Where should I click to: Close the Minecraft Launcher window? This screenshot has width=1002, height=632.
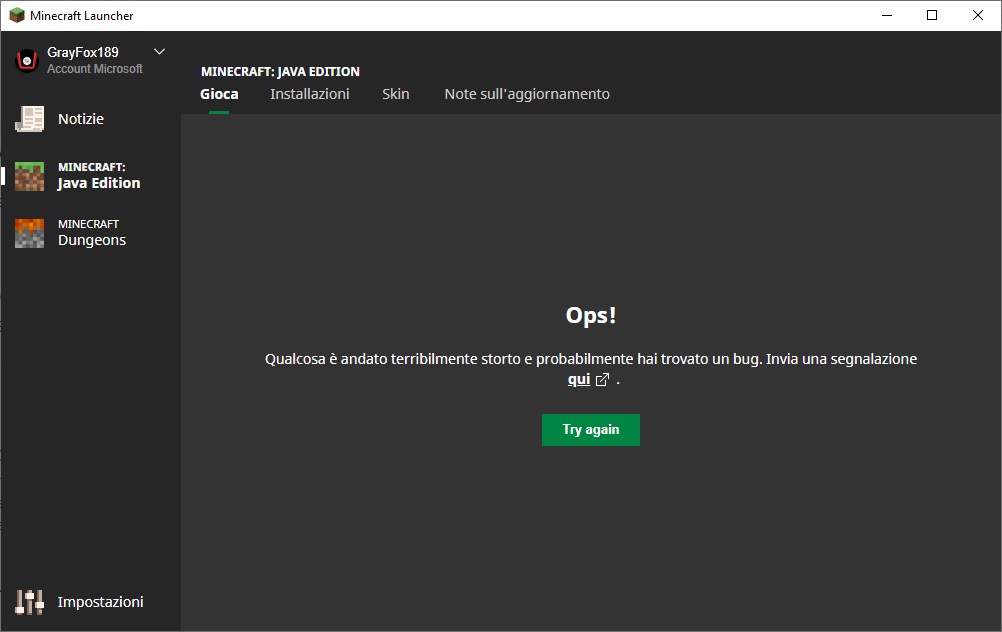(x=978, y=15)
